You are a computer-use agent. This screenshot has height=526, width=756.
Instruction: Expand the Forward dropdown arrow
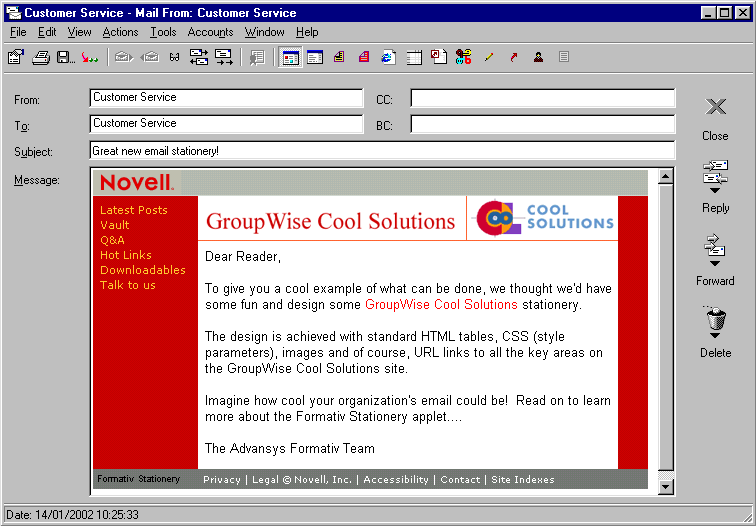pyautogui.click(x=715, y=264)
